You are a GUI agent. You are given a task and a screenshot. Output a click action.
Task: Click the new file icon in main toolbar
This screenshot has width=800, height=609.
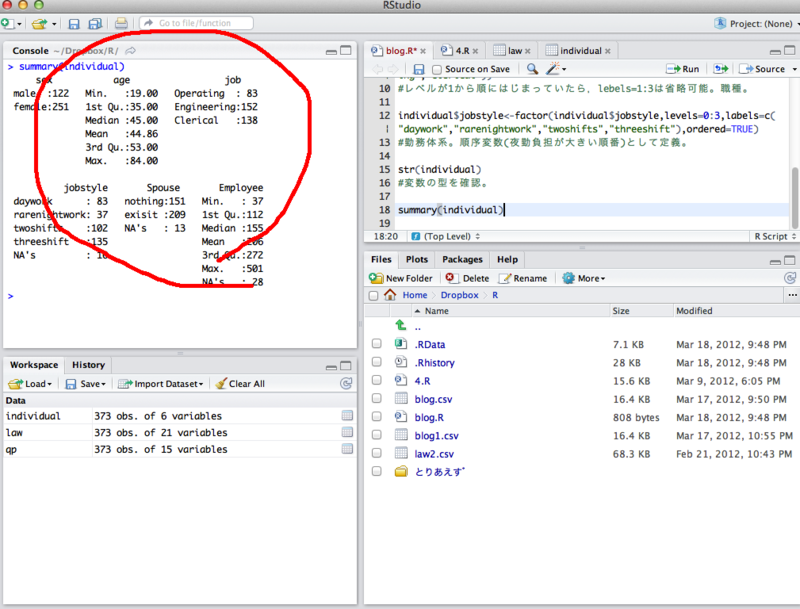click(x=7, y=23)
